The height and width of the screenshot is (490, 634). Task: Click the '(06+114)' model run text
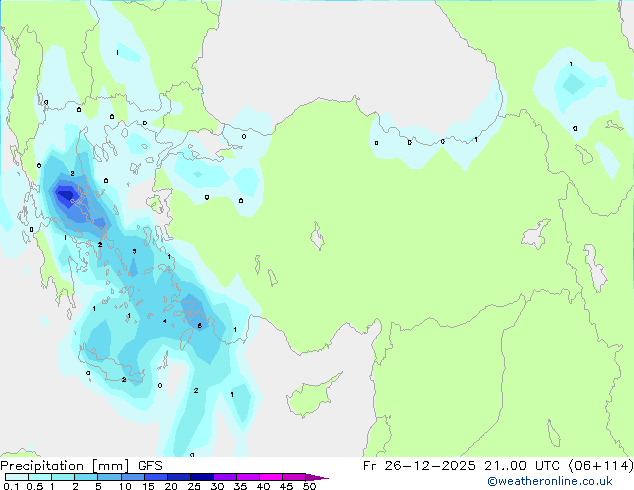click(601, 466)
